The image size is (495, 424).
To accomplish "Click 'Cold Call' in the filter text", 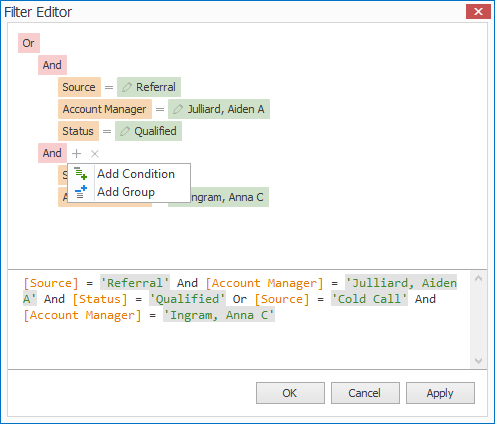I will pos(369,299).
